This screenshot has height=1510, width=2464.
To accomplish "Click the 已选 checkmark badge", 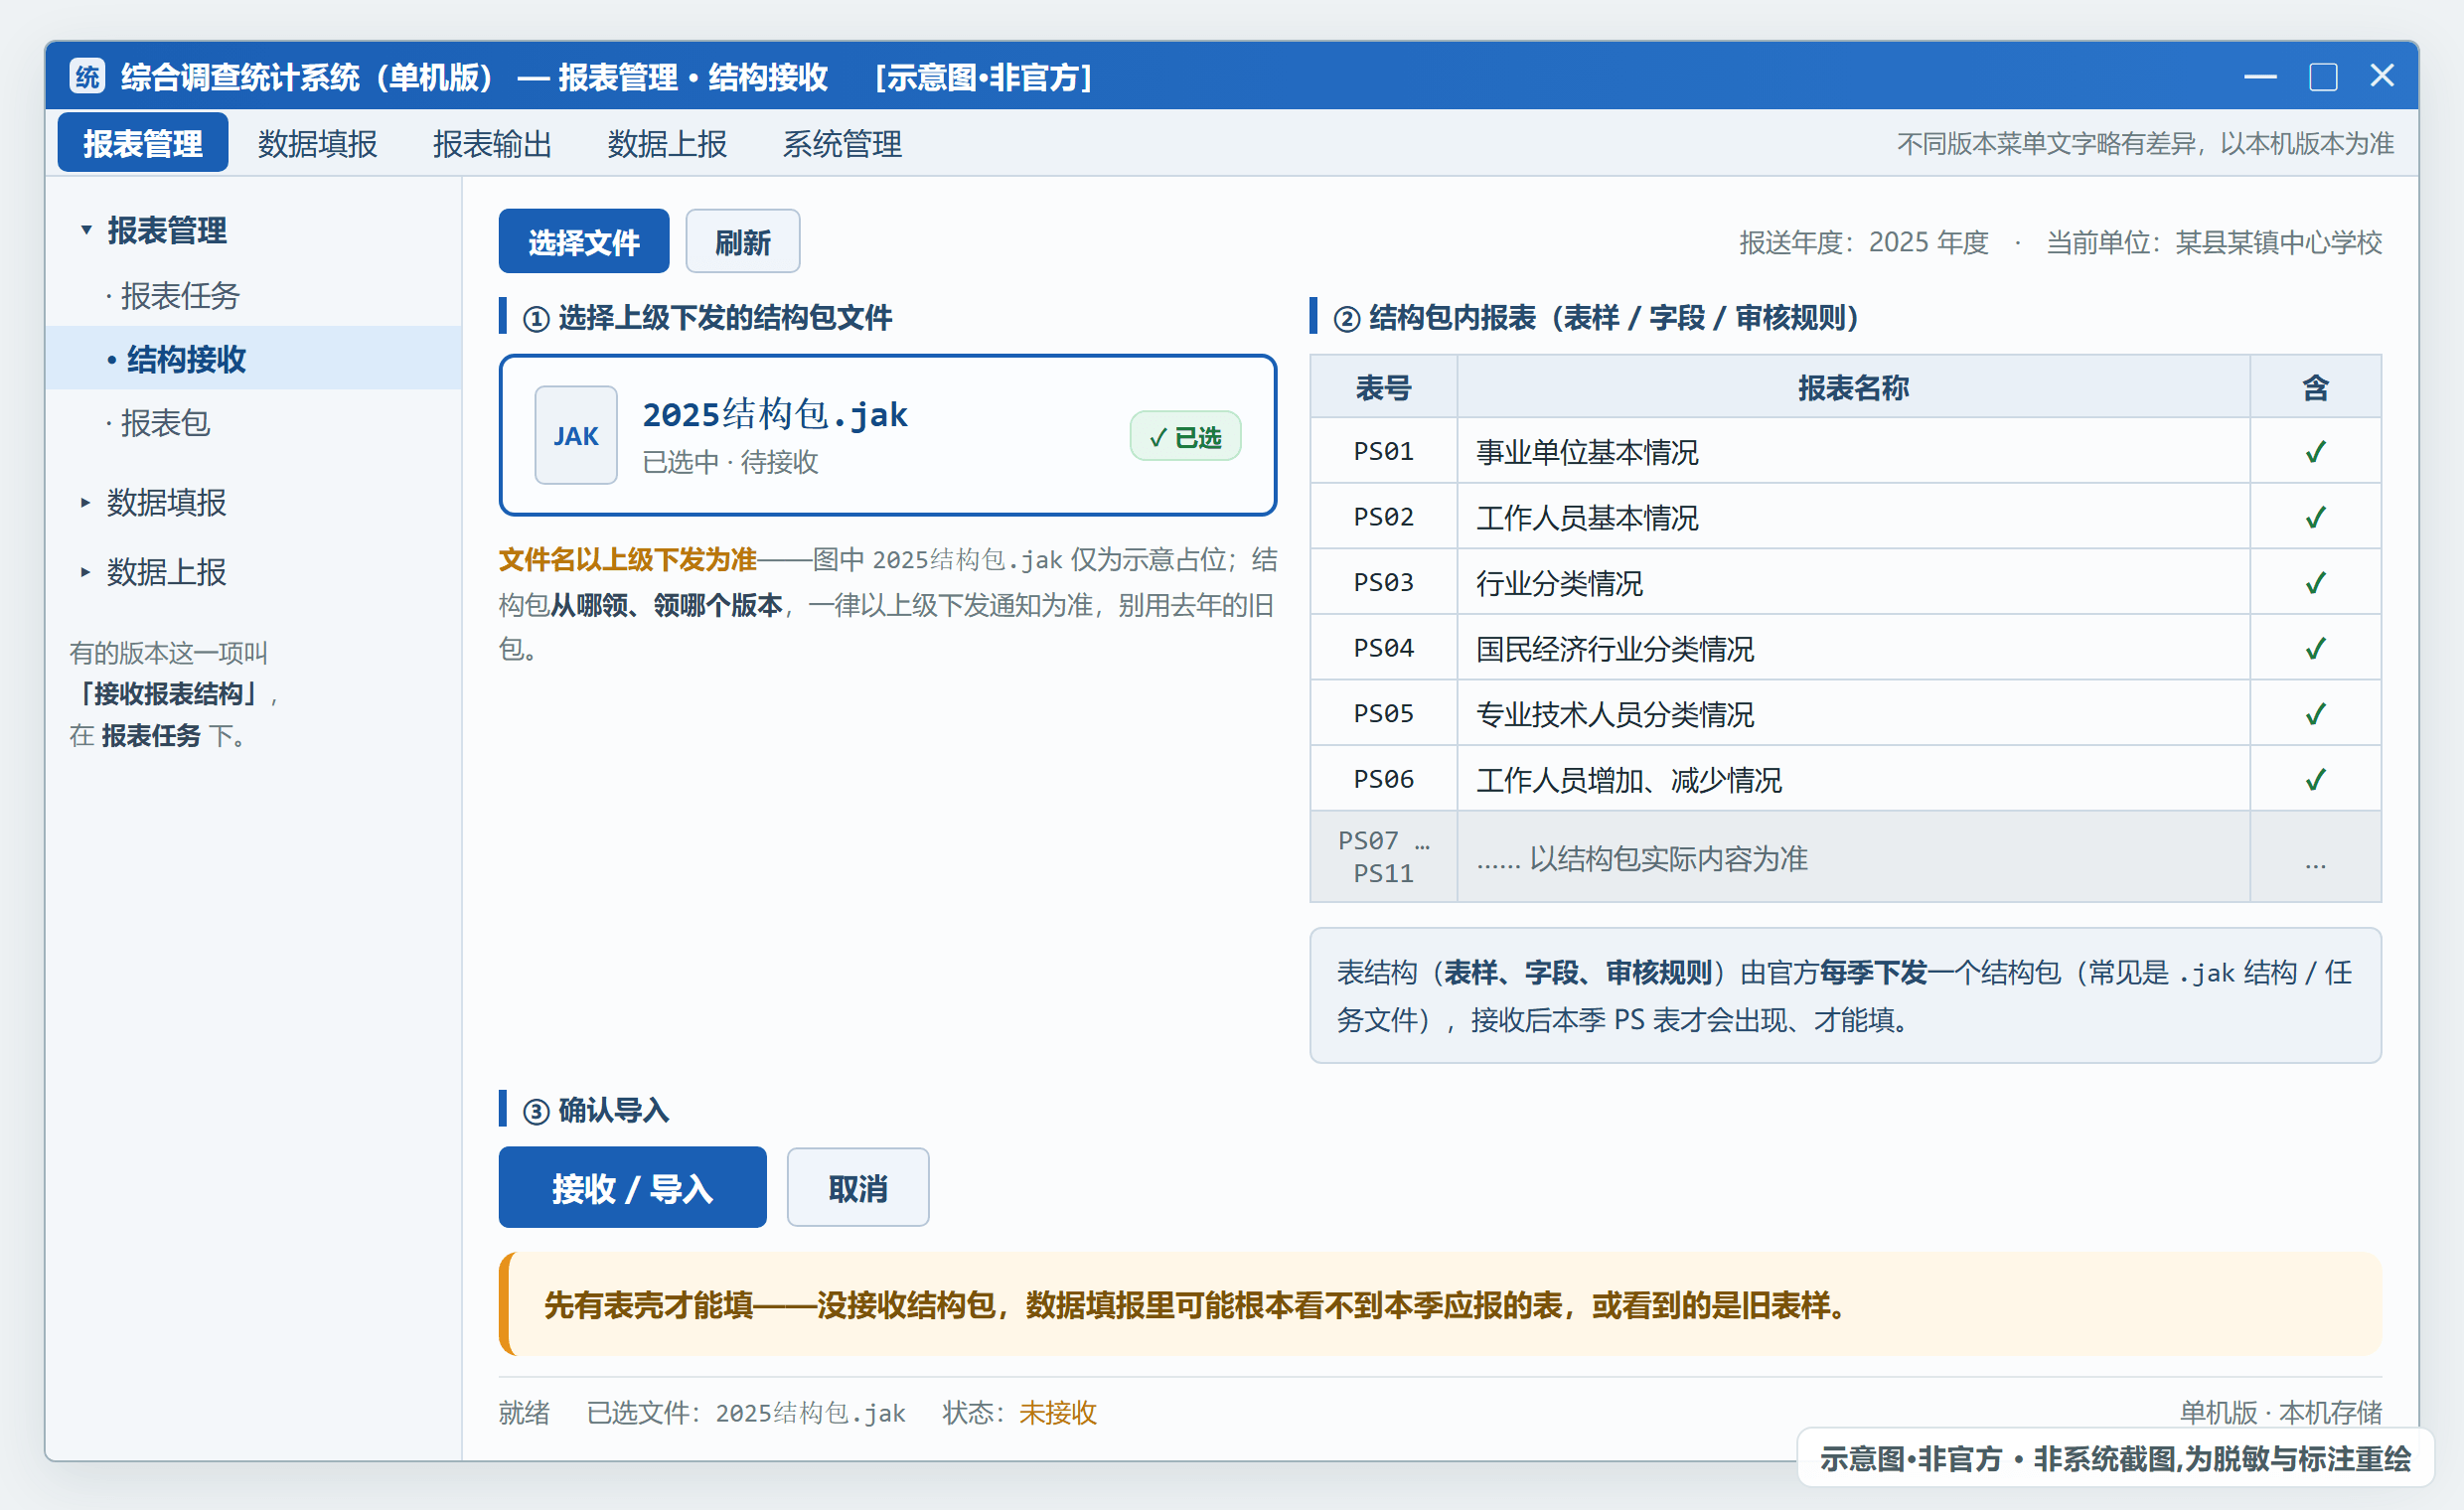I will point(1185,436).
